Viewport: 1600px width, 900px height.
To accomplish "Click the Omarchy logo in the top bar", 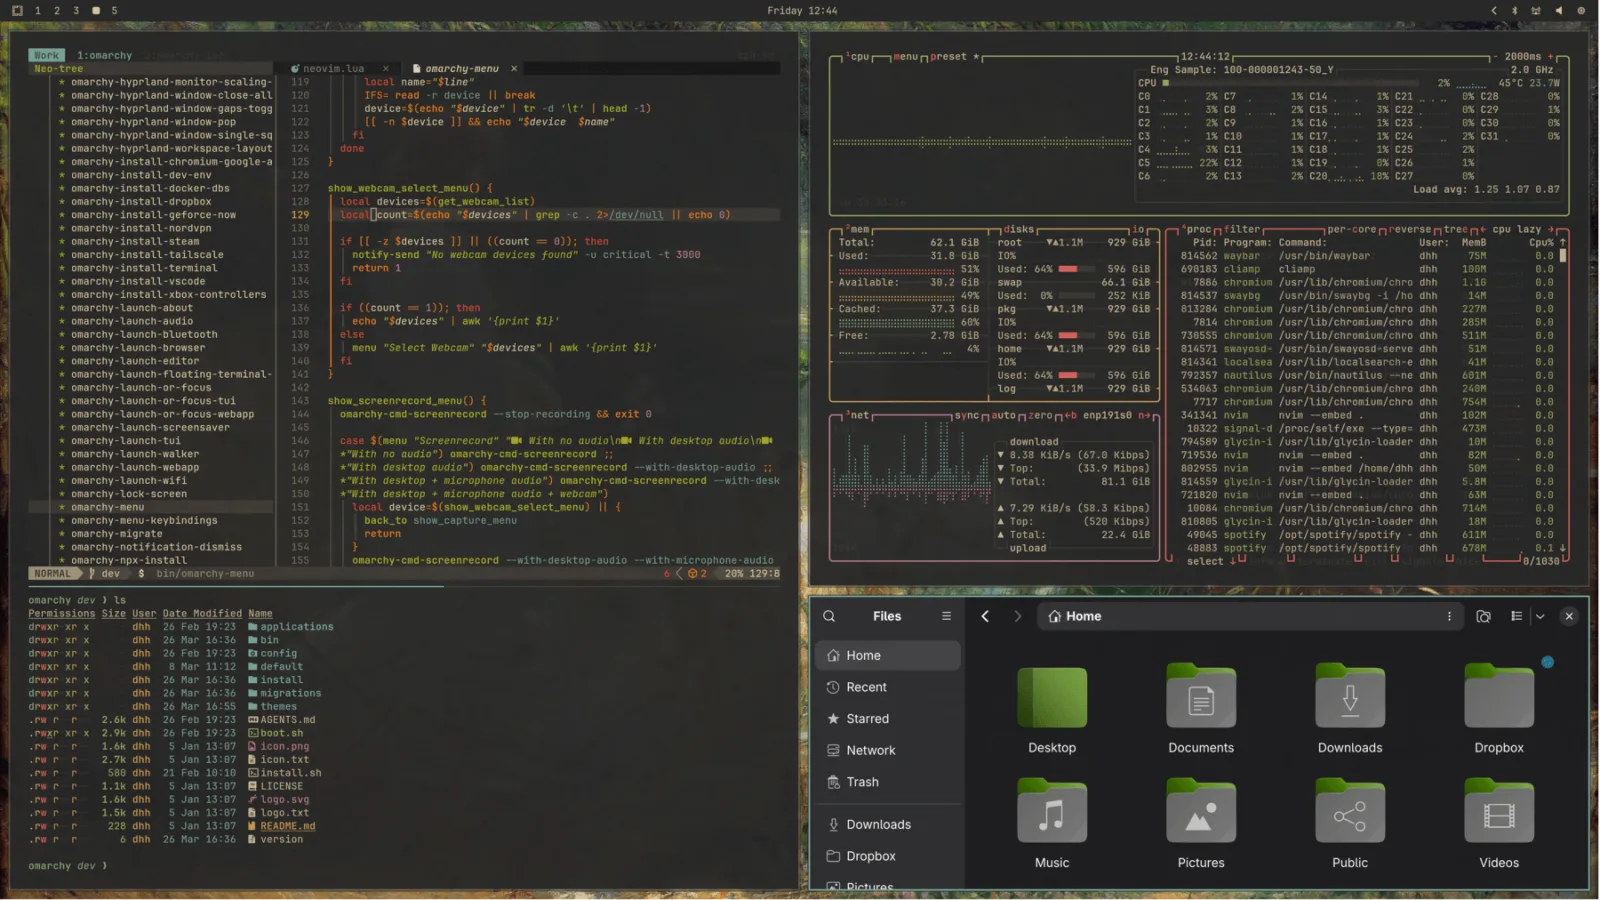I will [17, 10].
